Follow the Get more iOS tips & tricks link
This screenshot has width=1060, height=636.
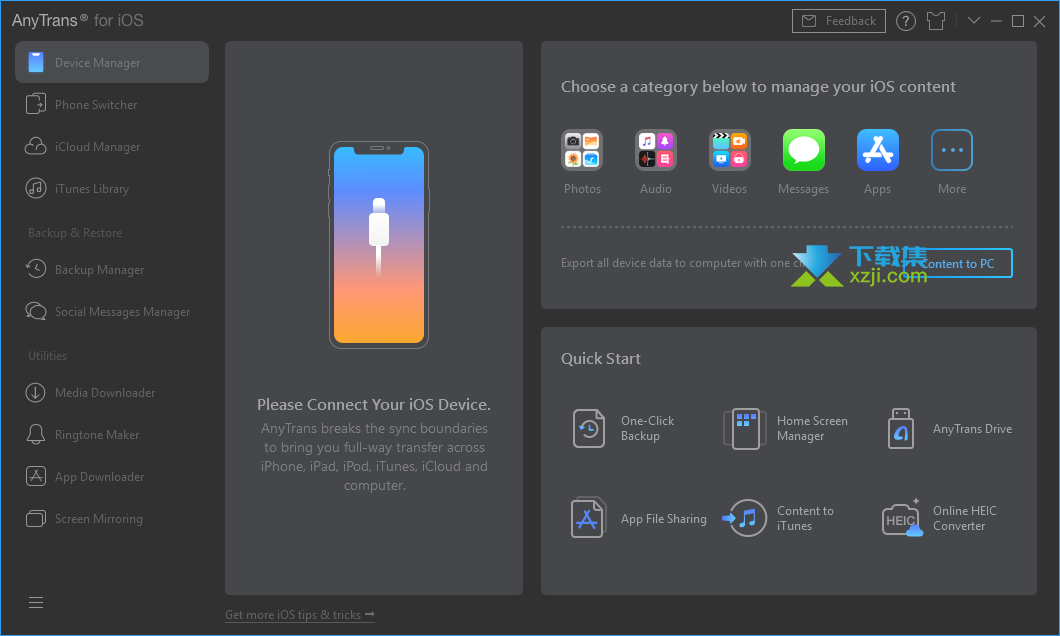click(299, 614)
